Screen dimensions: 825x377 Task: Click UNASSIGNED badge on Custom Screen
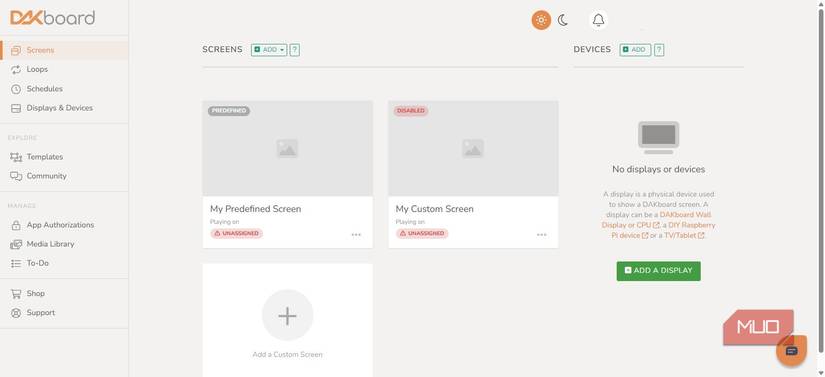click(422, 233)
